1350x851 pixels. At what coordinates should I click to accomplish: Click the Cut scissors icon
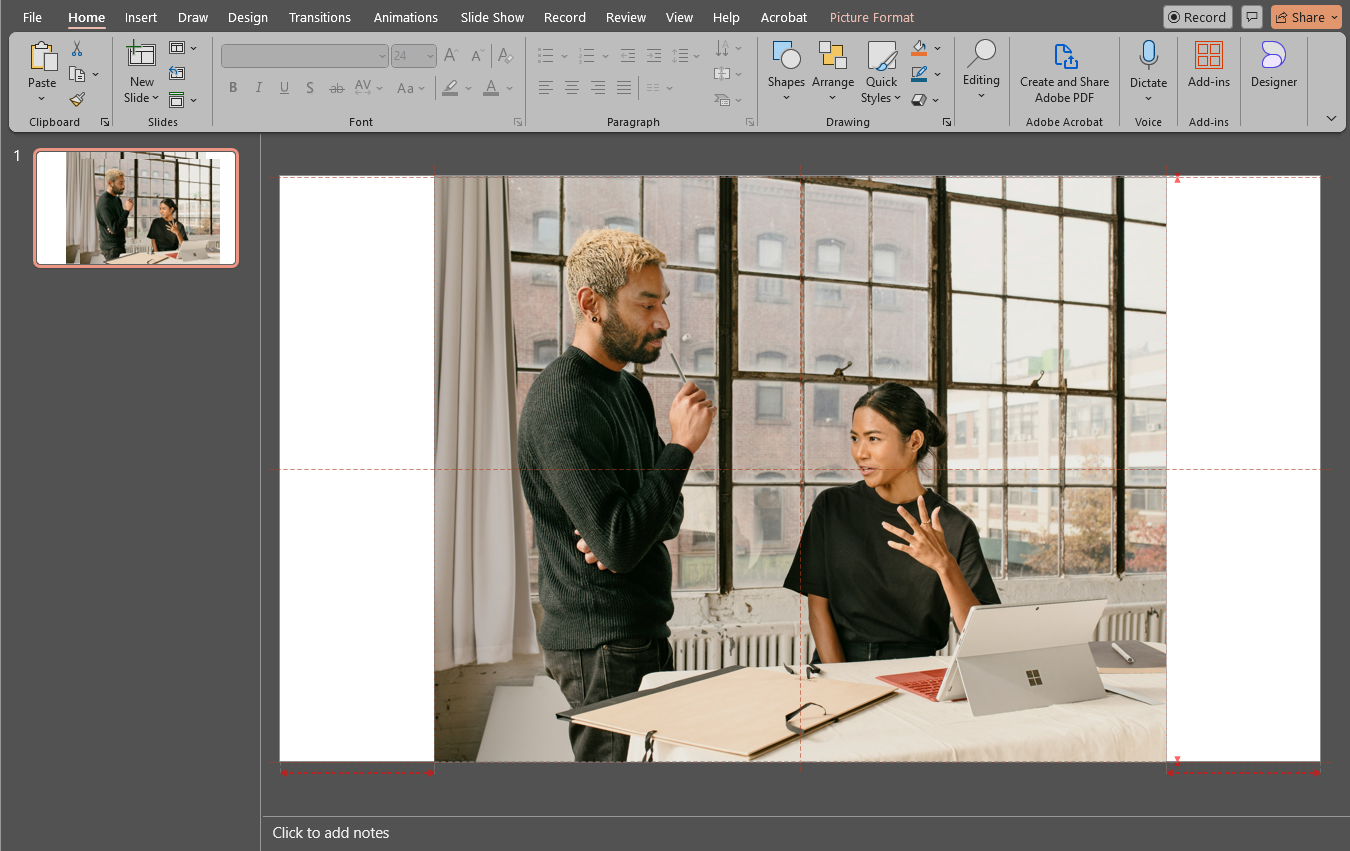77,49
